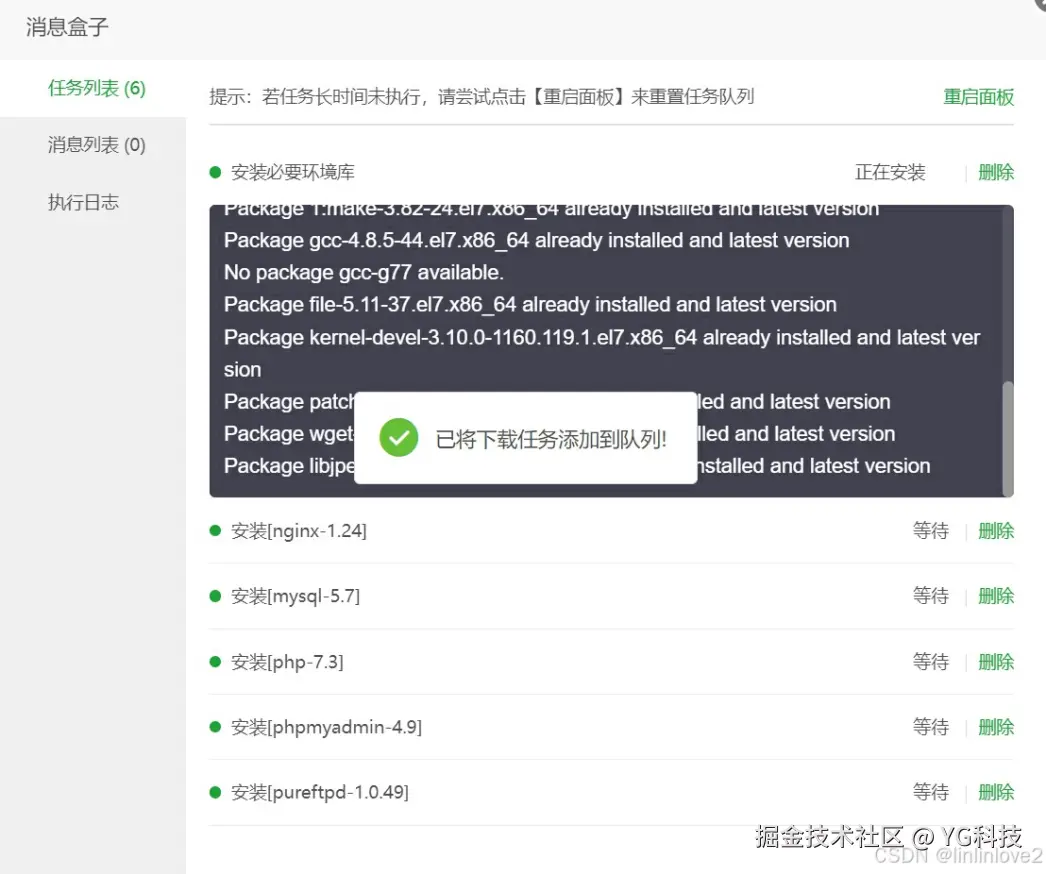Click the 等待 status of nginx-1.24

coord(931,531)
